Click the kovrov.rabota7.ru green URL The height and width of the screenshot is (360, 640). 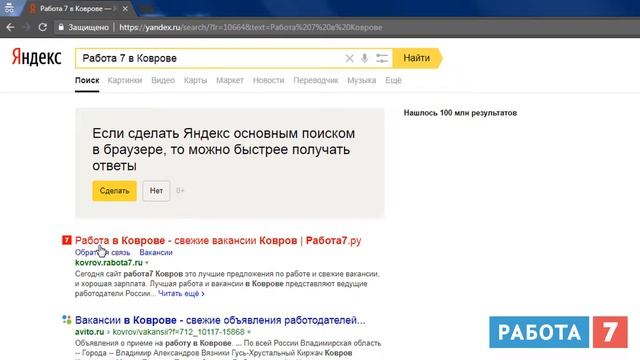(109, 262)
